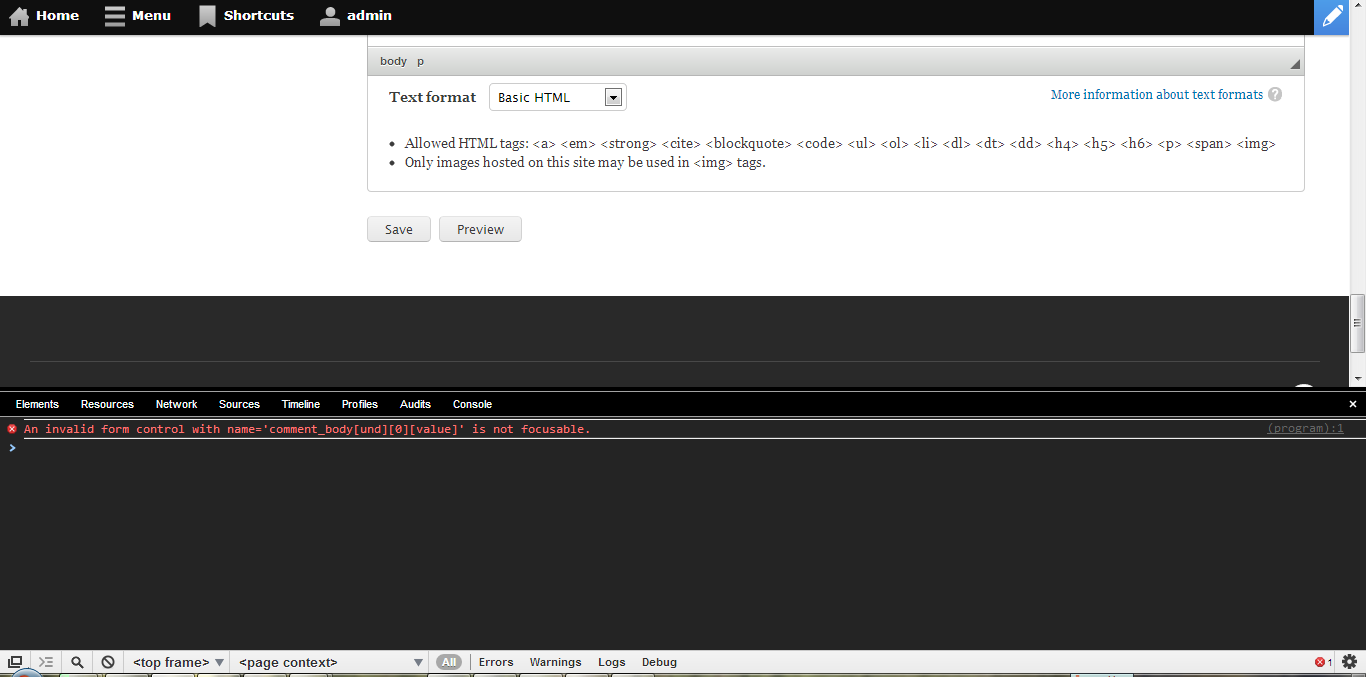Clear the console with the prohibited-circle icon

pyautogui.click(x=107, y=662)
